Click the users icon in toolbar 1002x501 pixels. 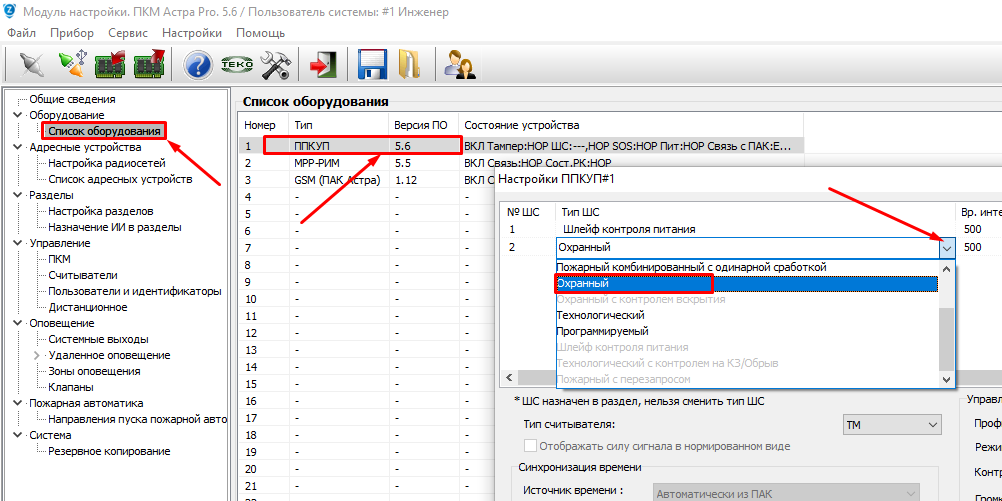pyautogui.click(x=459, y=65)
